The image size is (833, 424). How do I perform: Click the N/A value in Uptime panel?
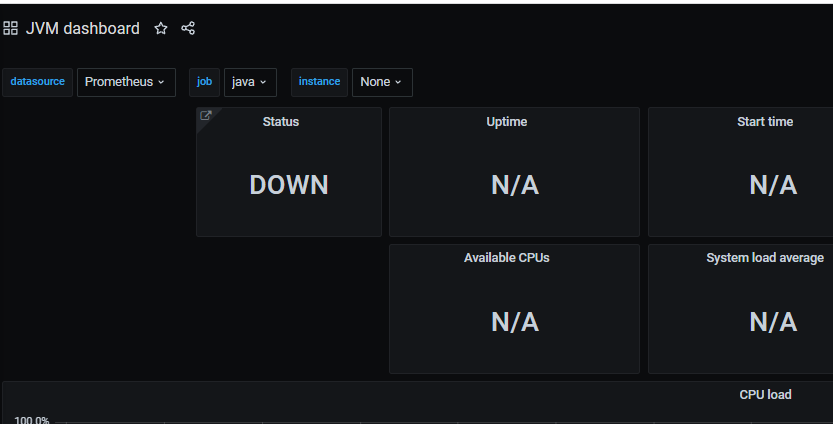tap(515, 185)
